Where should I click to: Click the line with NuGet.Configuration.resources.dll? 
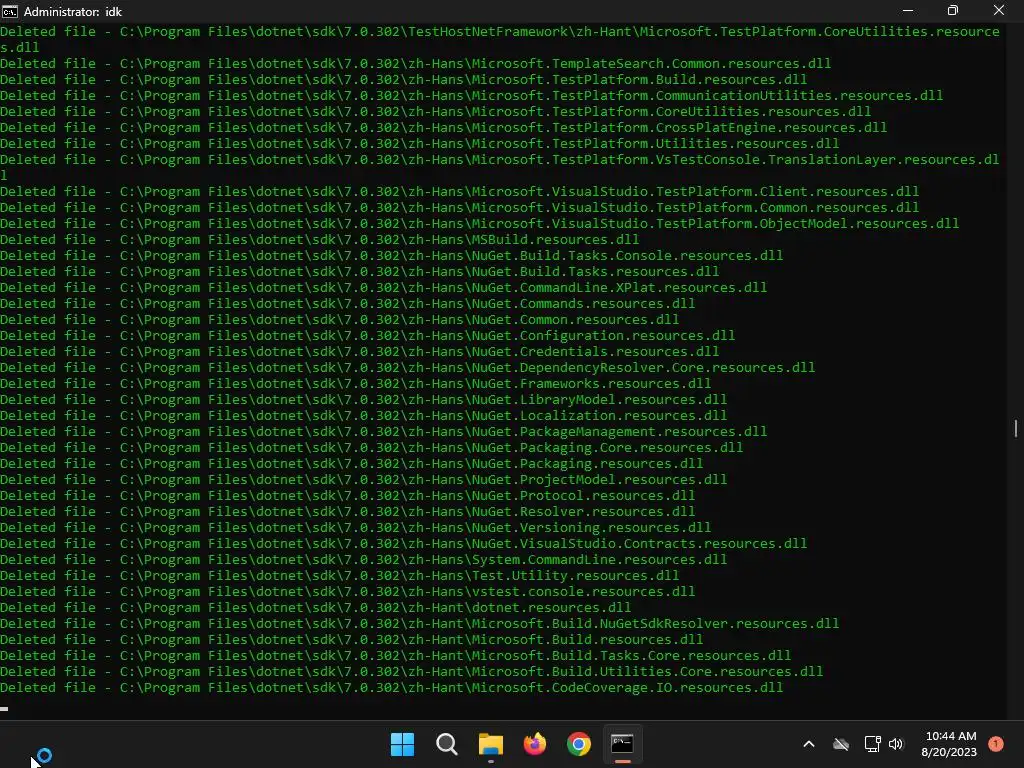click(x=368, y=336)
